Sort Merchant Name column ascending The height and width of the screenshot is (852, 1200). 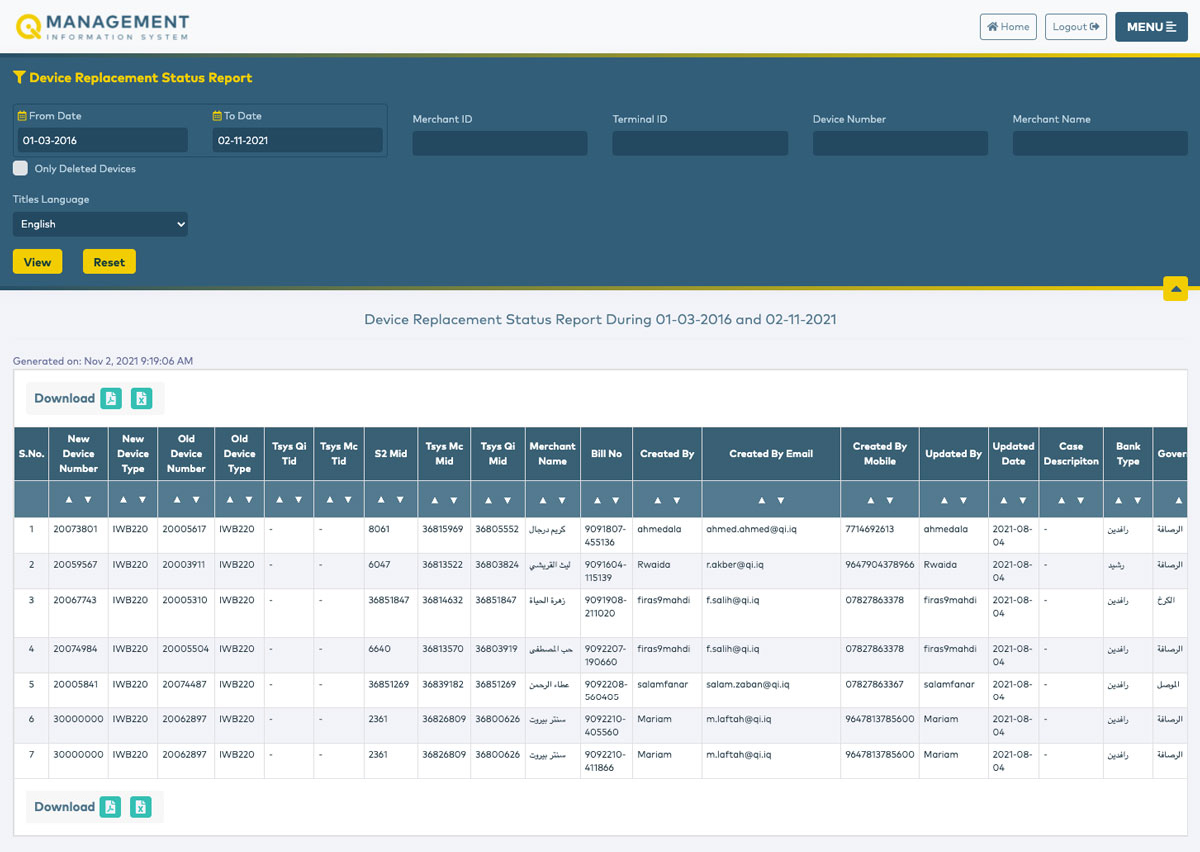[x=543, y=499]
